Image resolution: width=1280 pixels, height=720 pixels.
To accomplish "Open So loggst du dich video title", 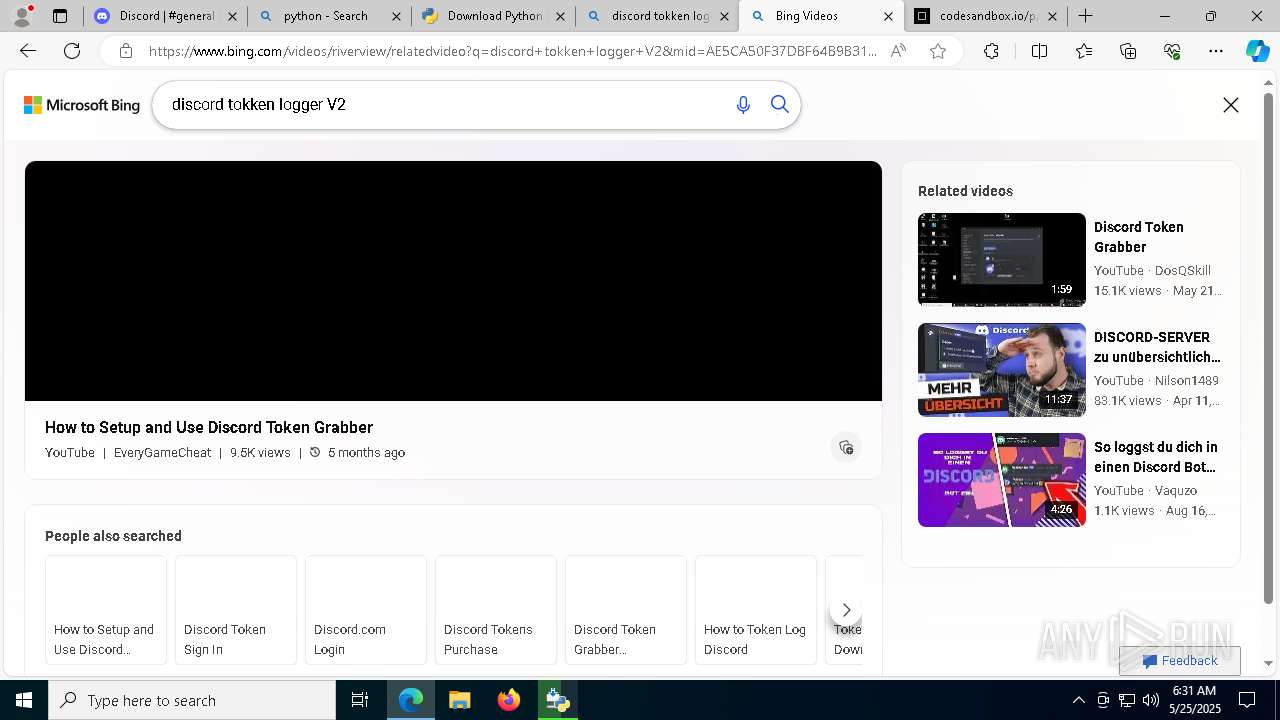I will 1156,457.
